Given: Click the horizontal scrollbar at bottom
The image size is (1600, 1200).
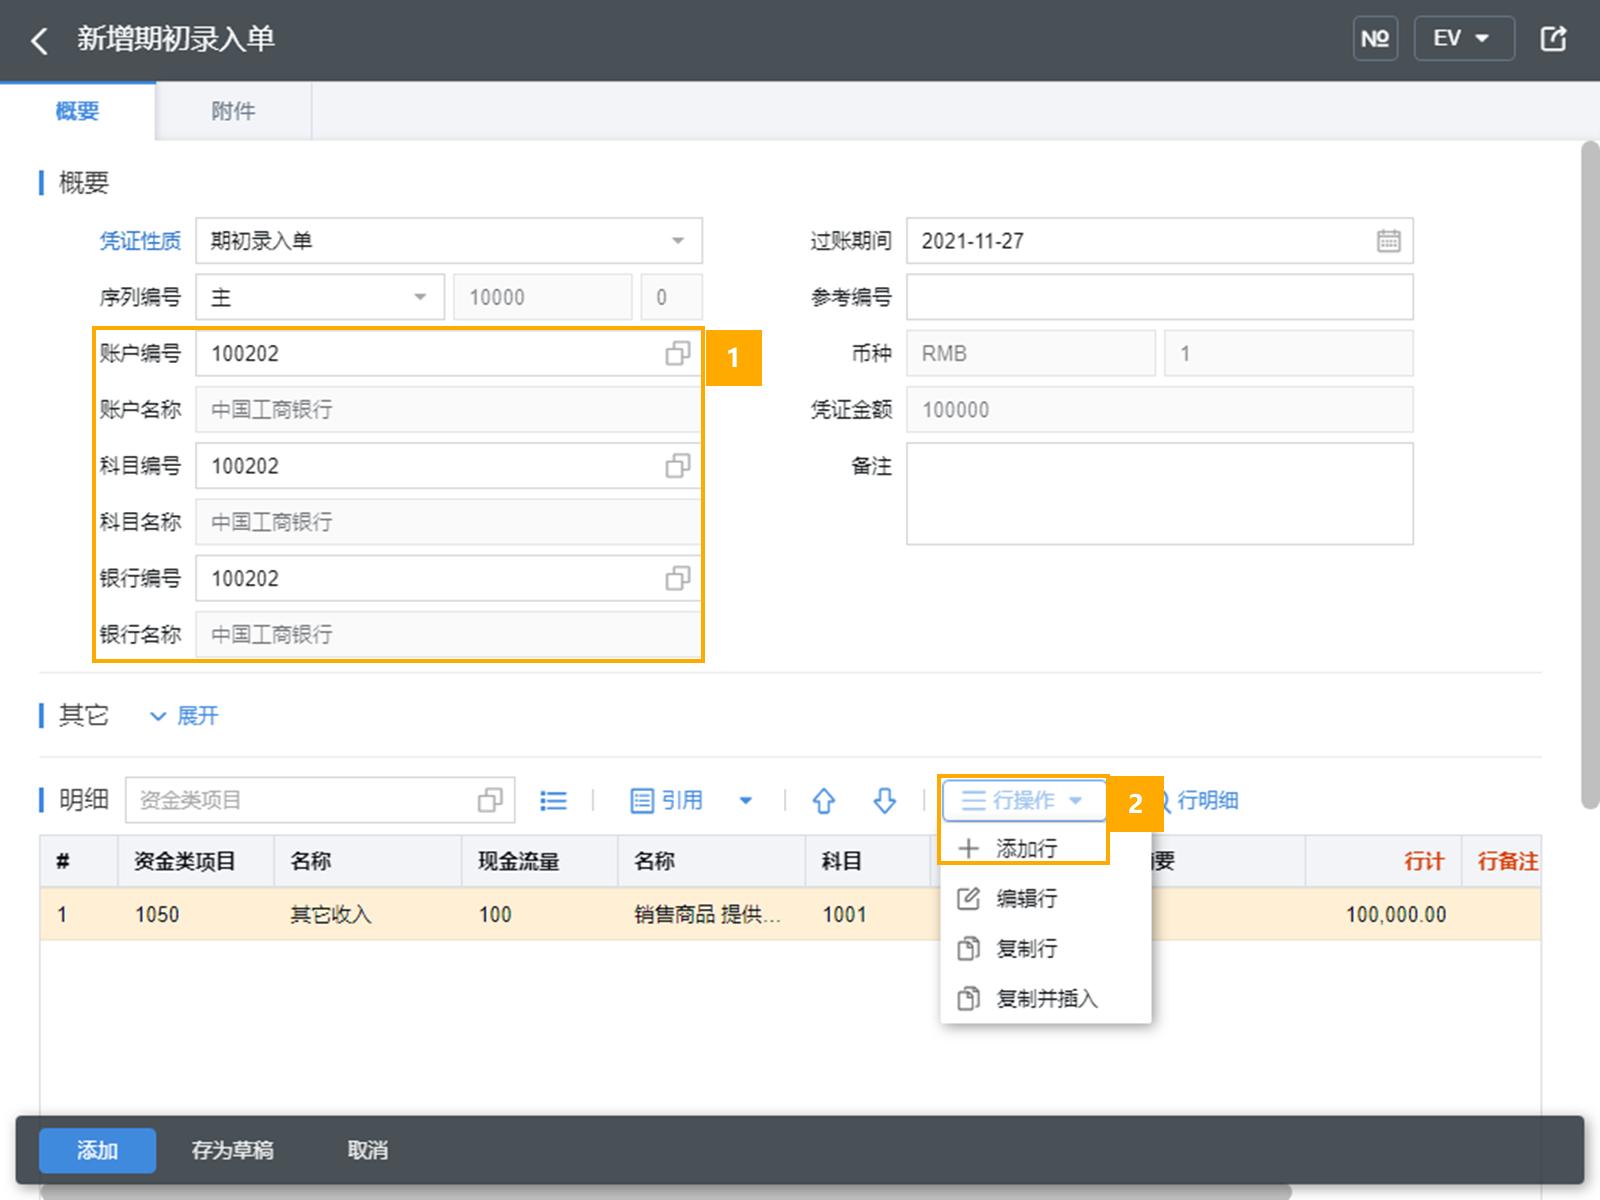Looking at the screenshot, I should pos(665,1192).
